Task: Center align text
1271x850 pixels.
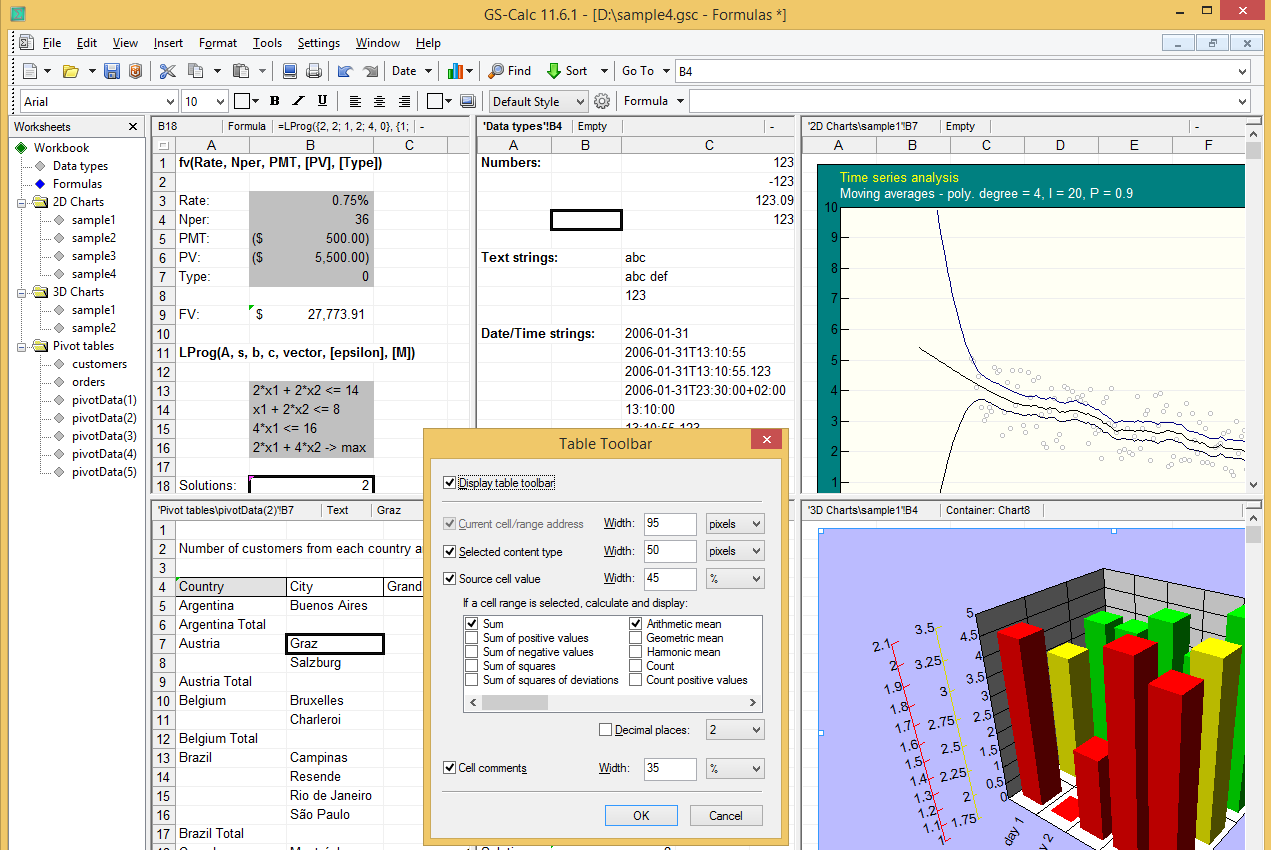Action: (x=380, y=101)
